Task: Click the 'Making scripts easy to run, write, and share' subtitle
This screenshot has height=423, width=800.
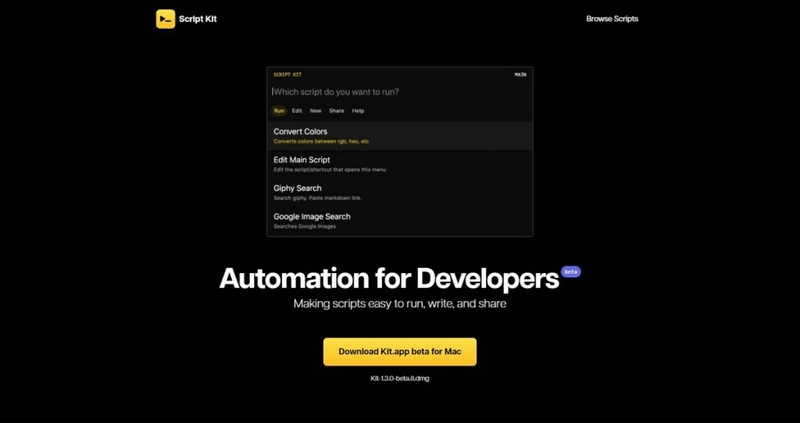Action: point(399,304)
